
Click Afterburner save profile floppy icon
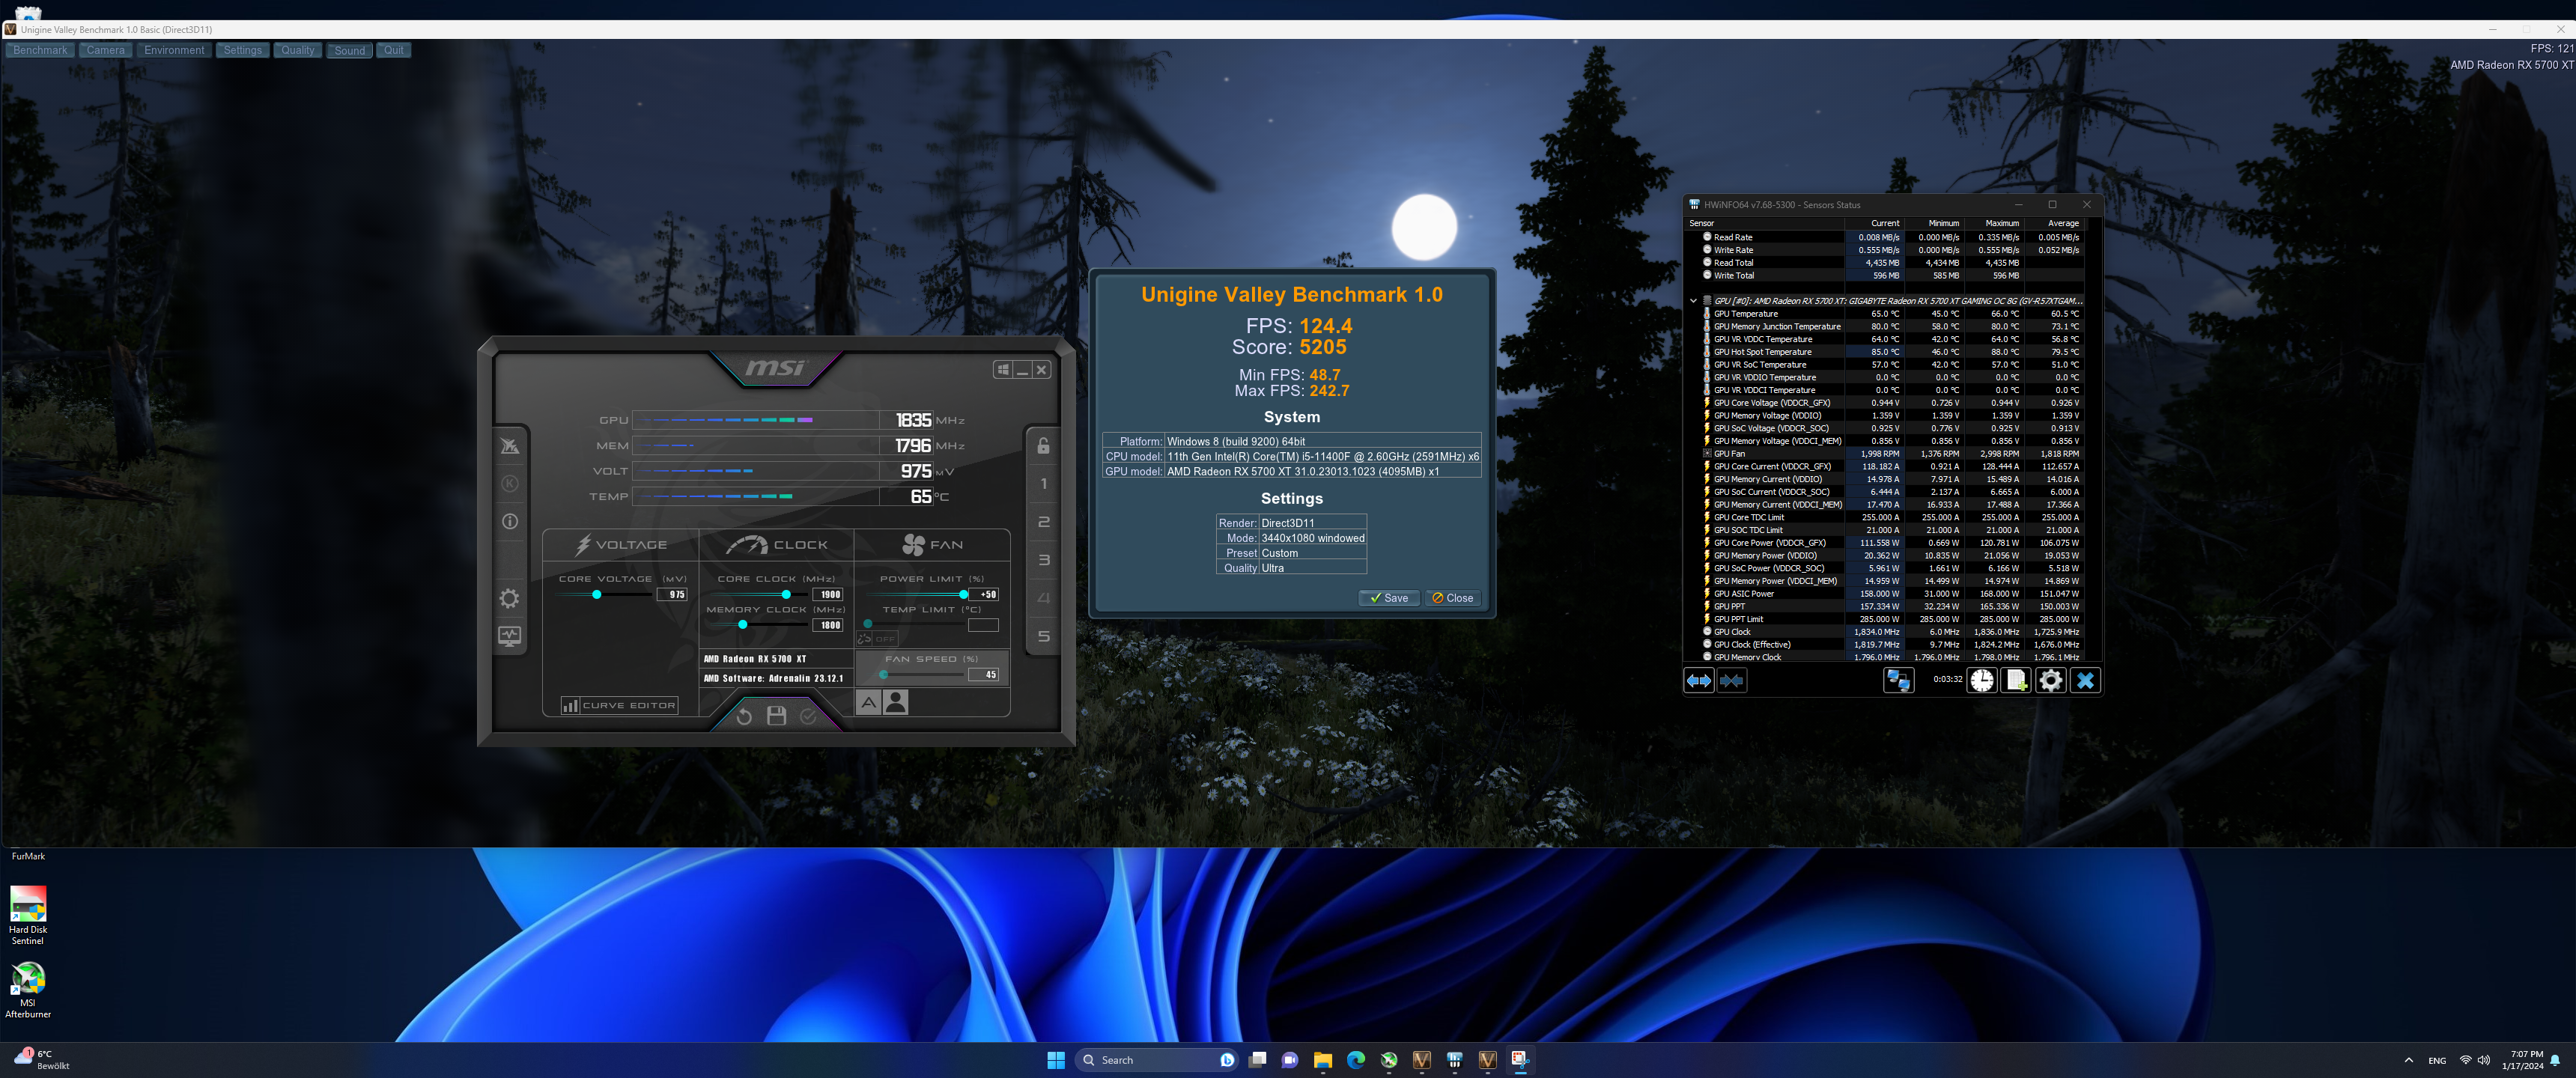coord(776,716)
